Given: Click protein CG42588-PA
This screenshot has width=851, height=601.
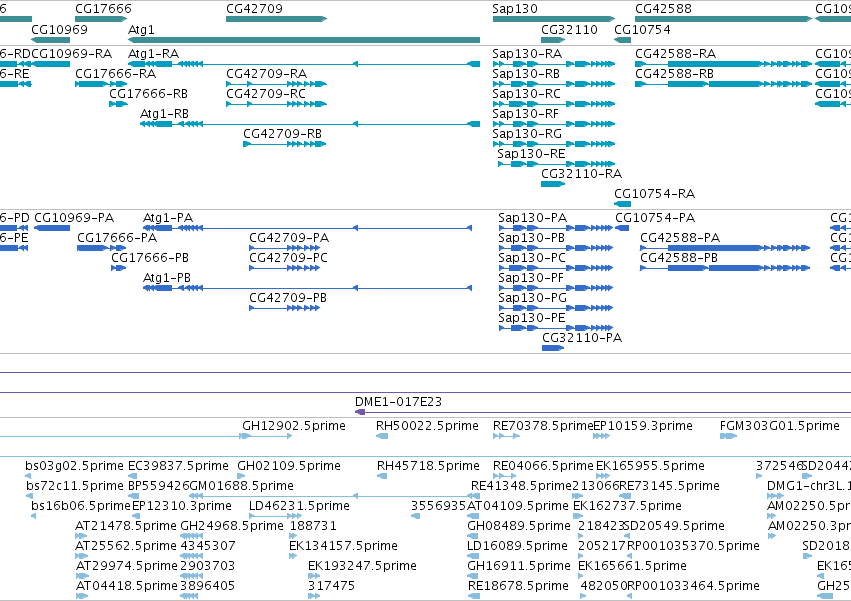Looking at the screenshot, I should 725,248.
